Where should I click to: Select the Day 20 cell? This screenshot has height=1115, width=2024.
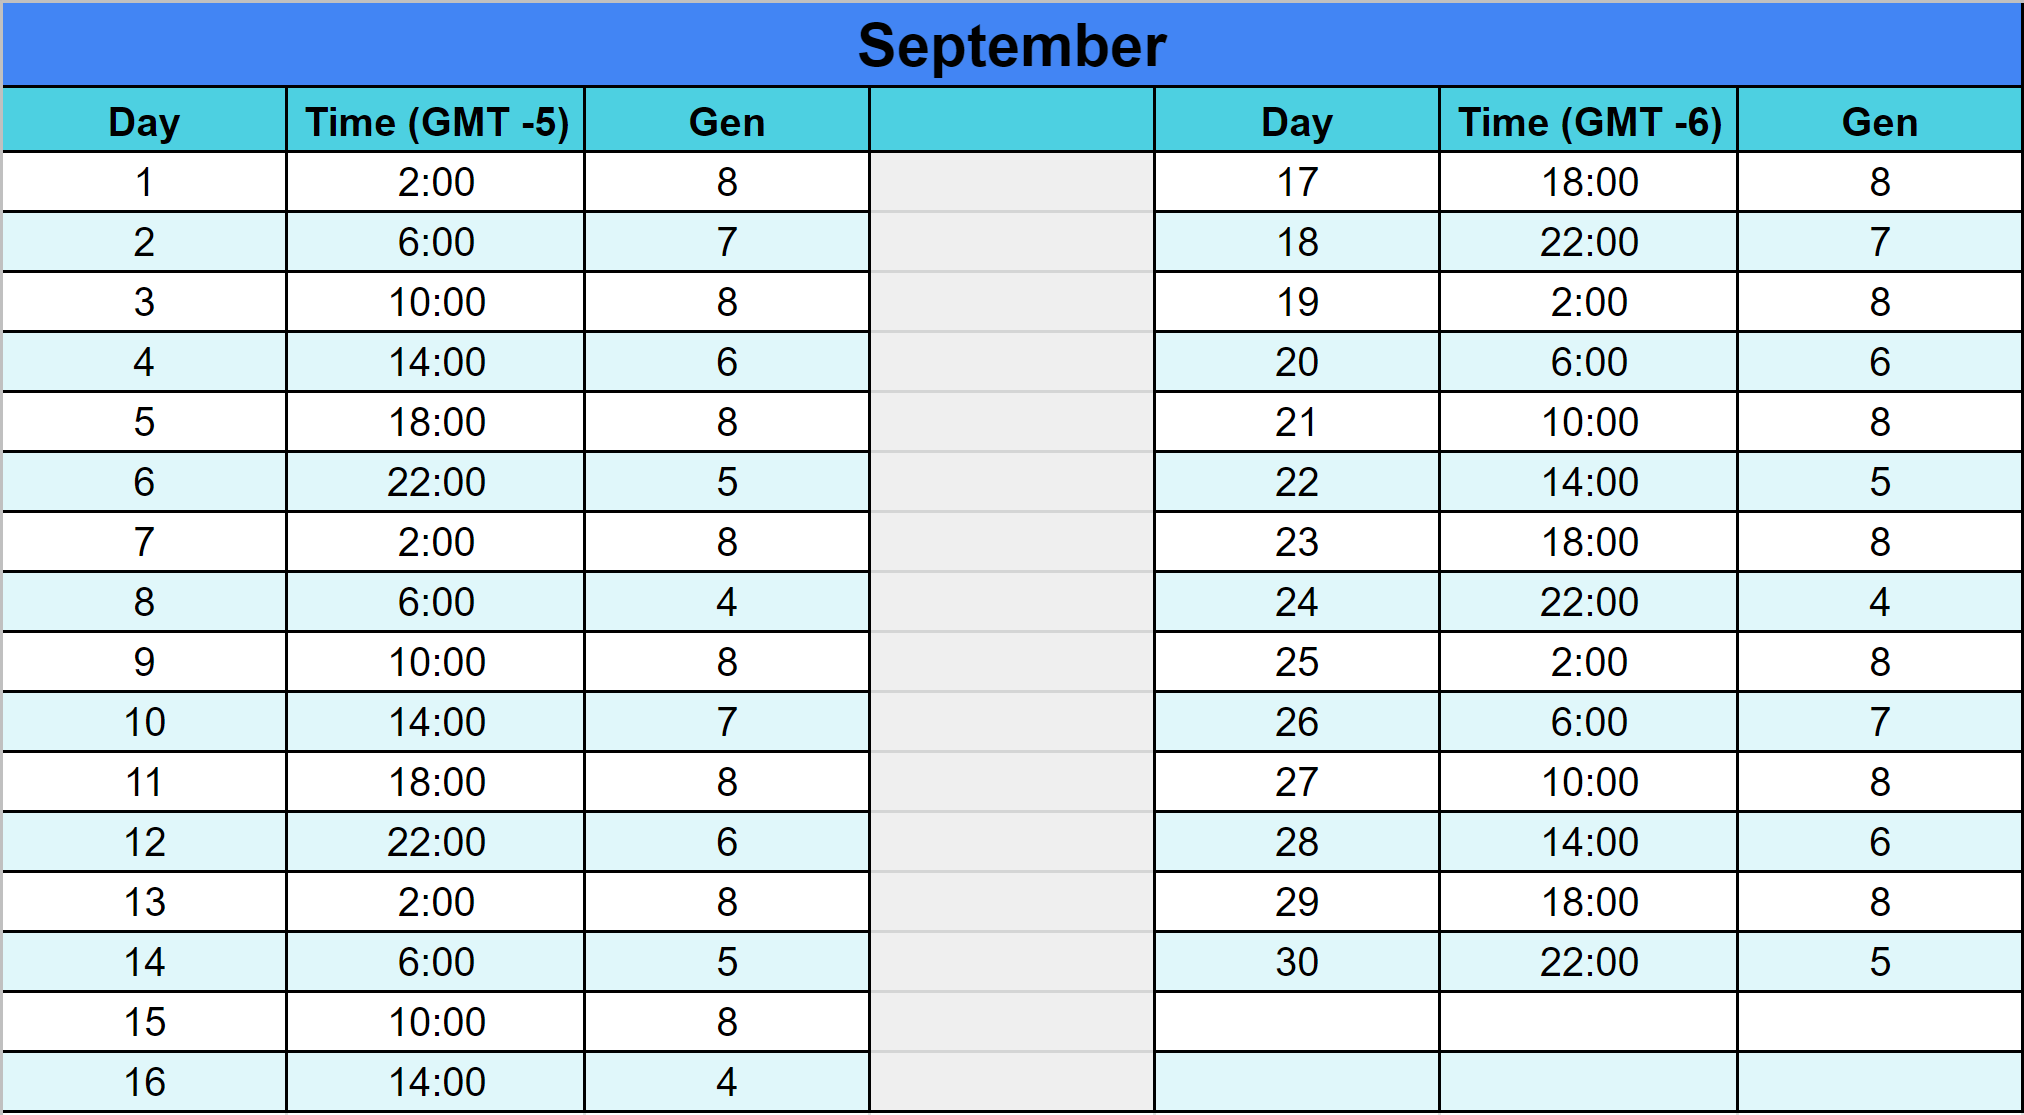(1296, 362)
